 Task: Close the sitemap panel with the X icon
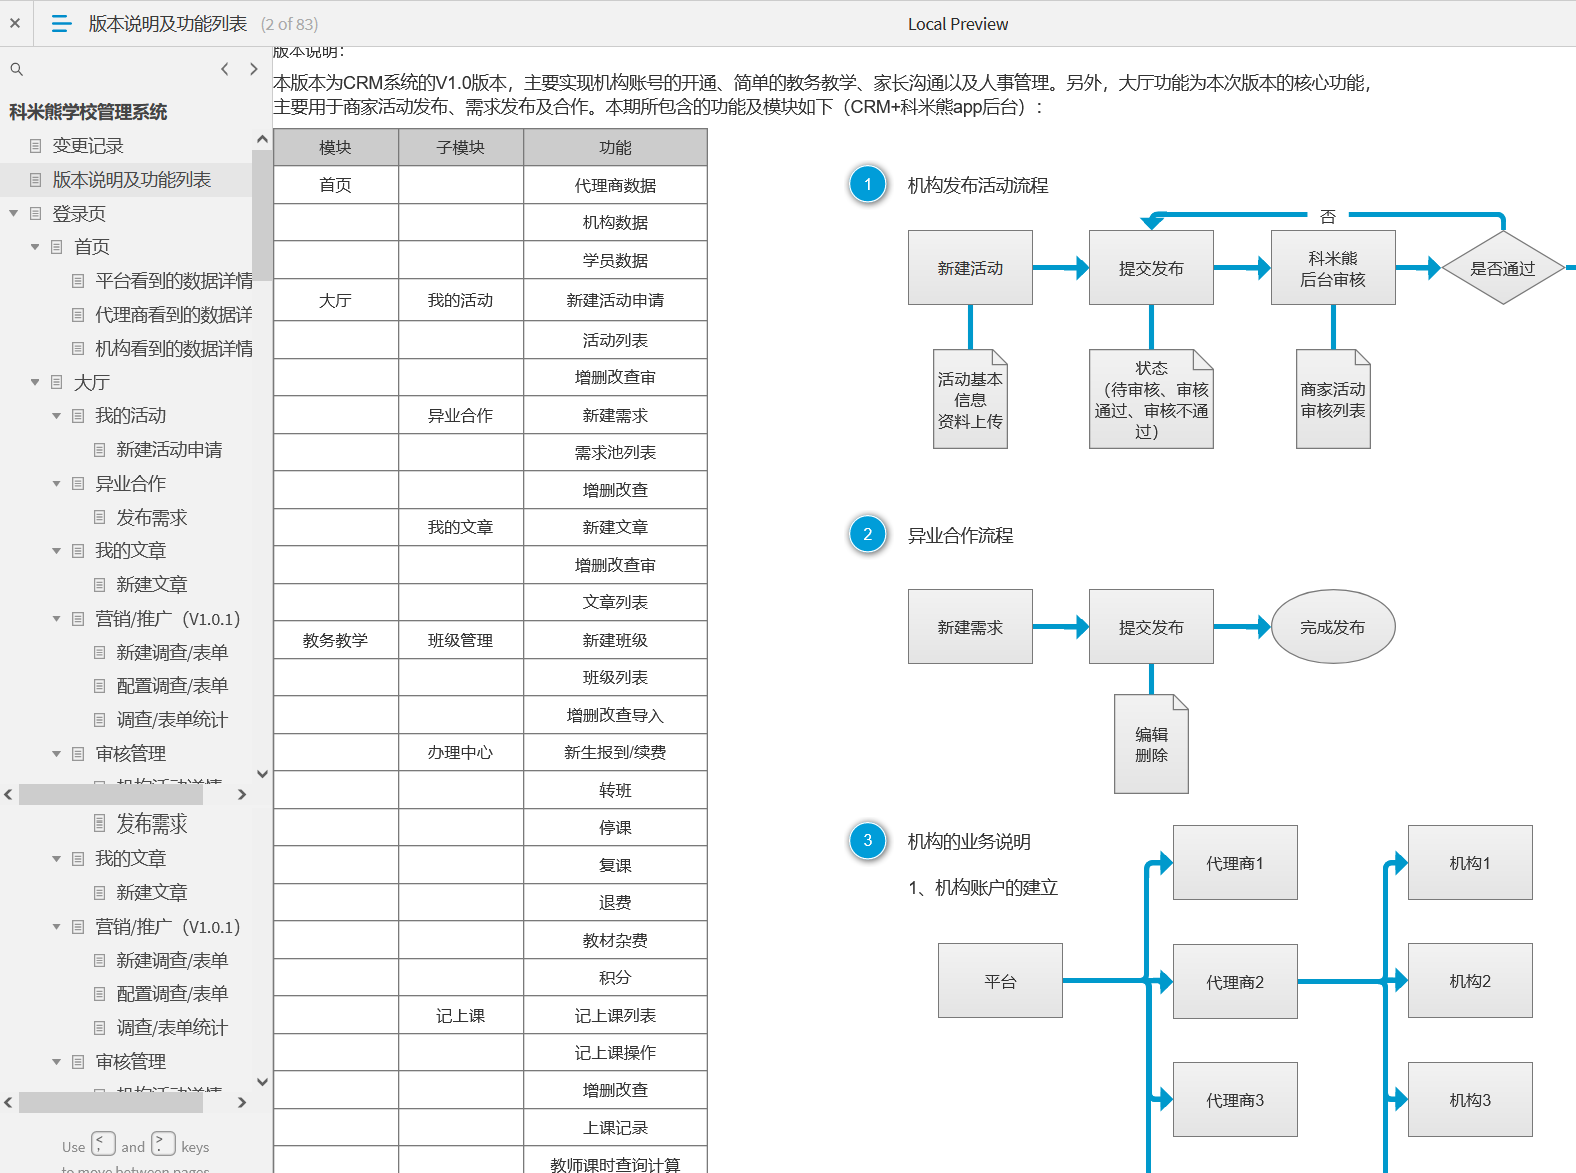[15, 23]
